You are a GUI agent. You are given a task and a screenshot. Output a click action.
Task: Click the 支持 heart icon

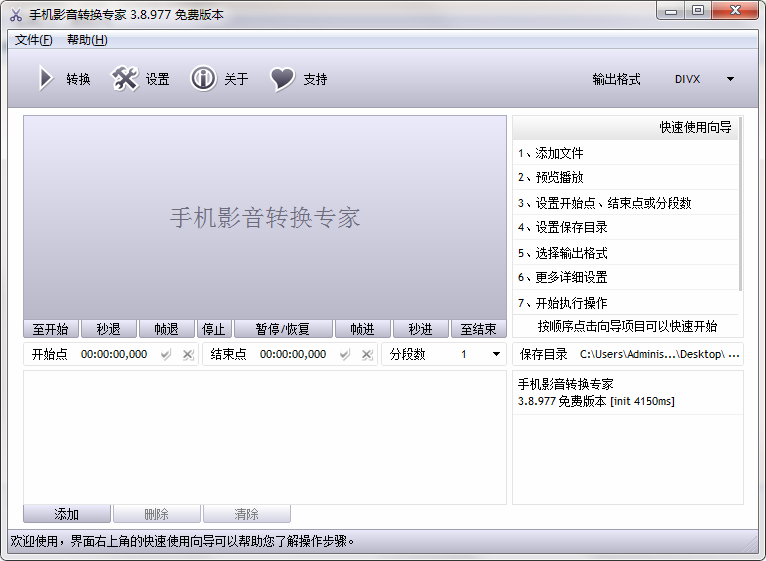point(282,79)
